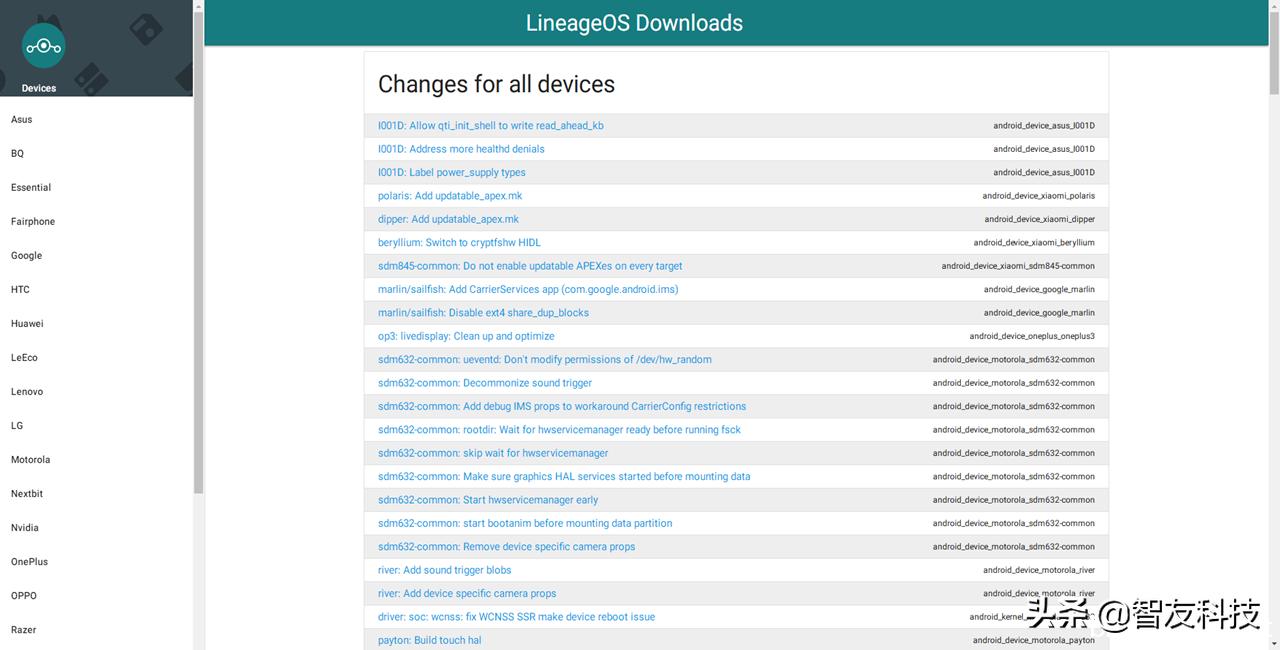Image resolution: width=1280 pixels, height=650 pixels.
Task: Select BQ in the device sidebar
Action: point(18,154)
